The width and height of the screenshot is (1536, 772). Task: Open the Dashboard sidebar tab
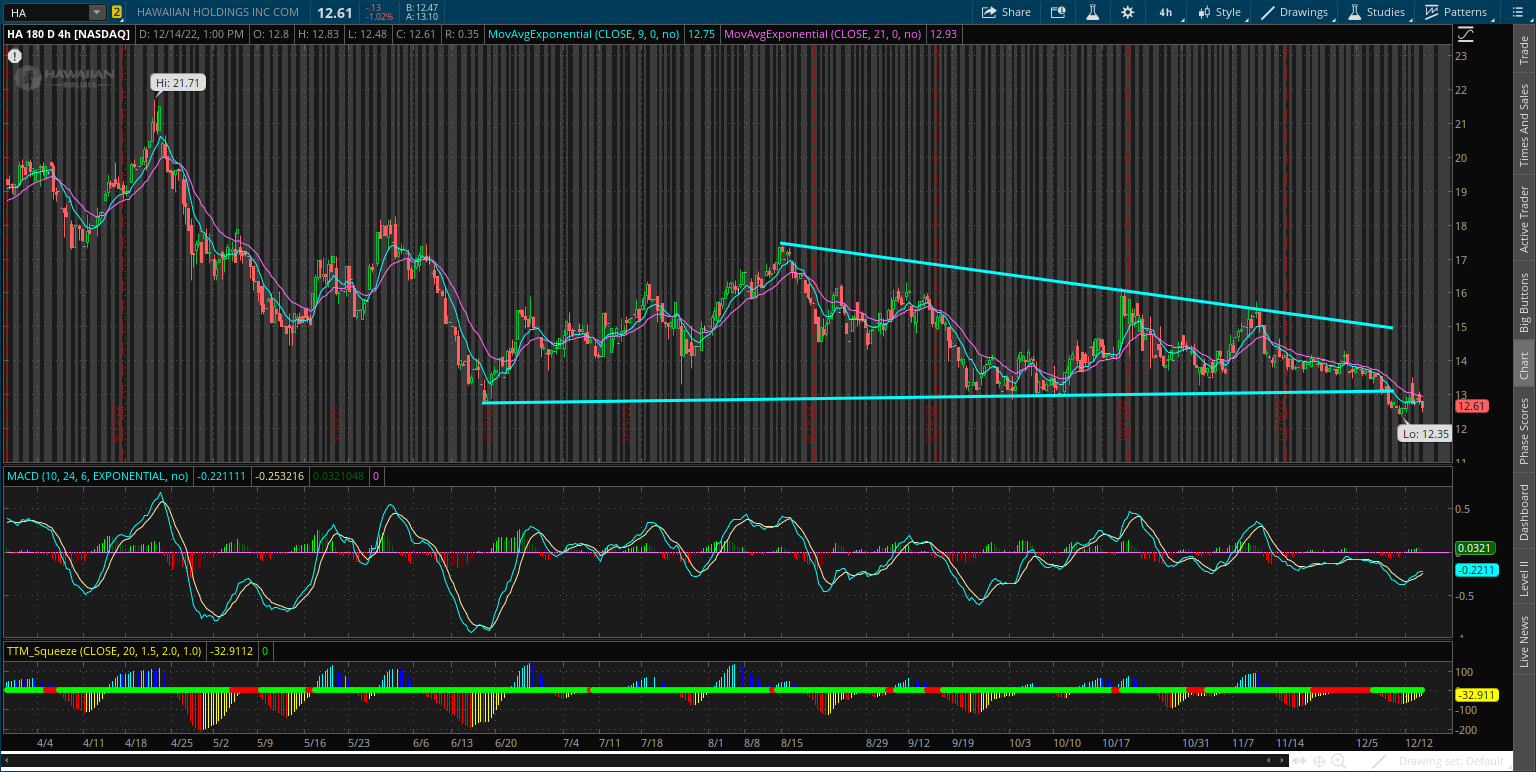[x=1524, y=512]
